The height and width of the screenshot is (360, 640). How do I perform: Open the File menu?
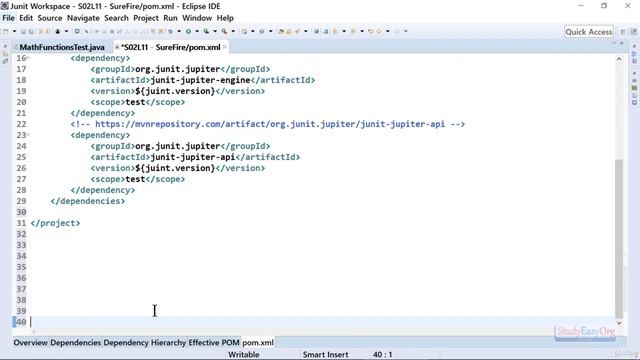pos(8,18)
